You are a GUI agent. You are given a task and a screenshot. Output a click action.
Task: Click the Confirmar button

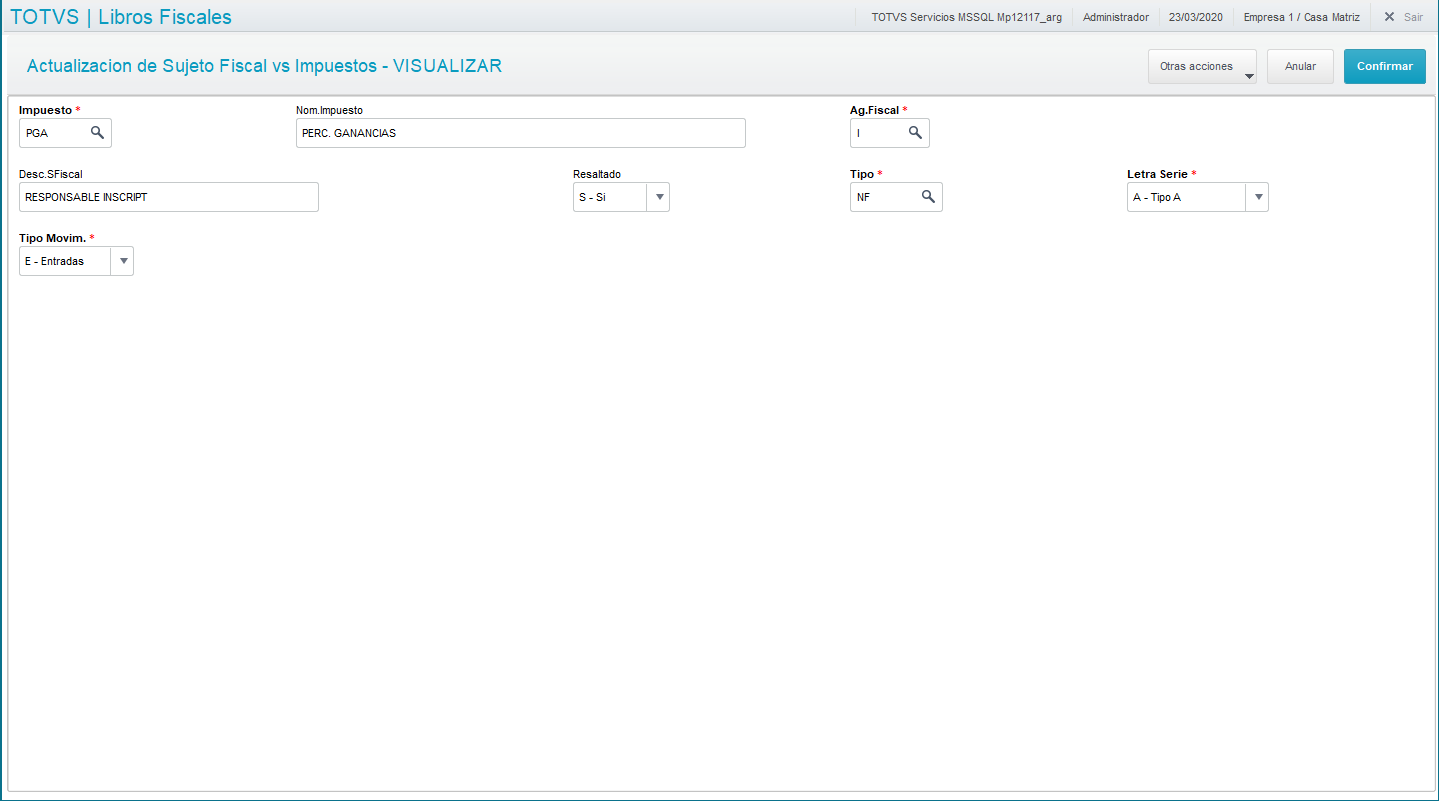click(1384, 66)
